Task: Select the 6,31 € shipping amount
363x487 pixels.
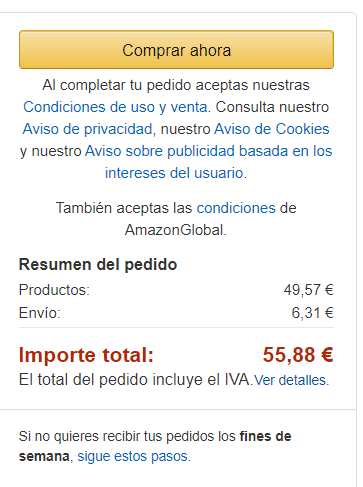Action: click(x=312, y=313)
